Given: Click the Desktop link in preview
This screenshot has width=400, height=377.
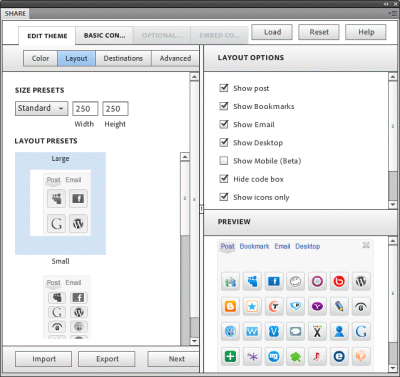Looking at the screenshot, I should pos(307,246).
